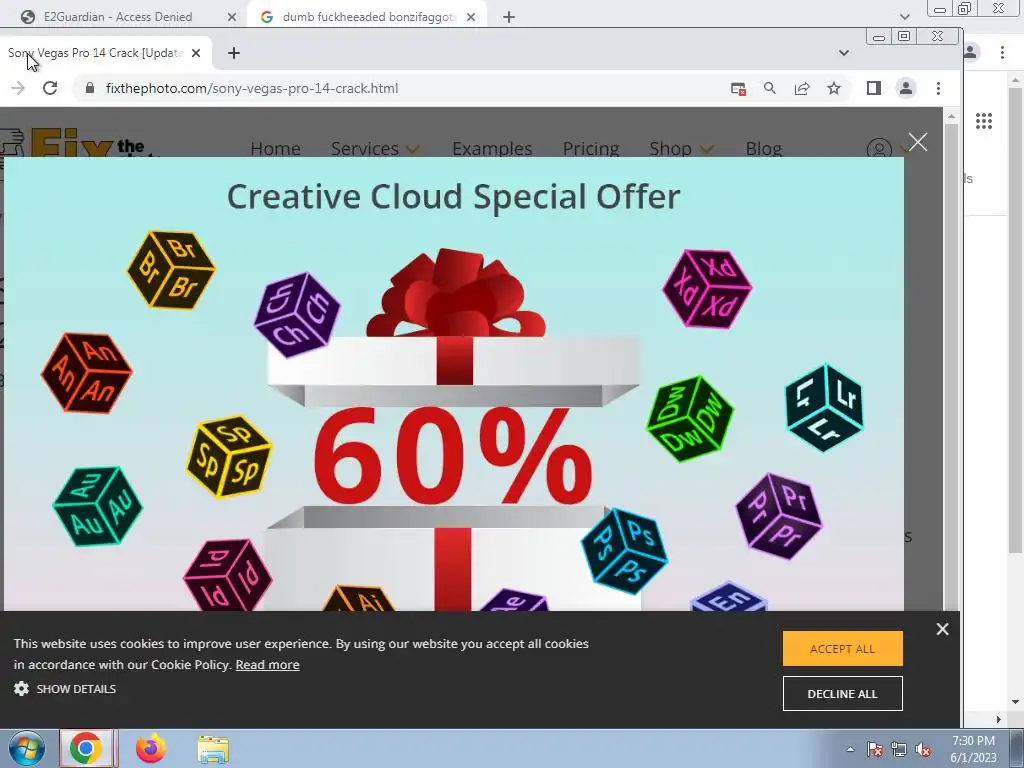
Task: Switch to the Google search tab in back window
Action: point(367,17)
